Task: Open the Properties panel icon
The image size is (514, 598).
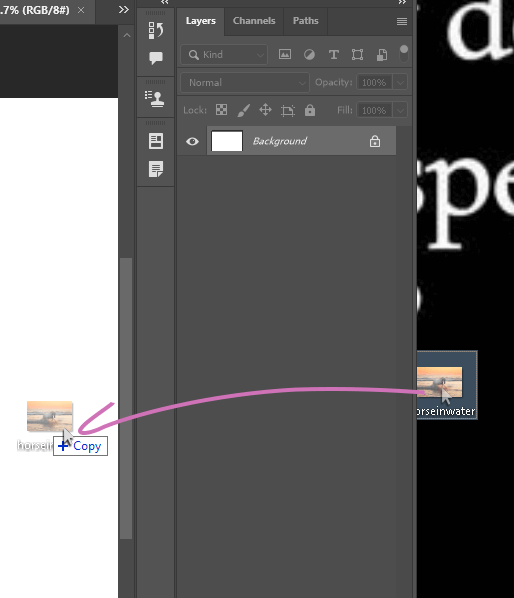Action: tap(156, 141)
